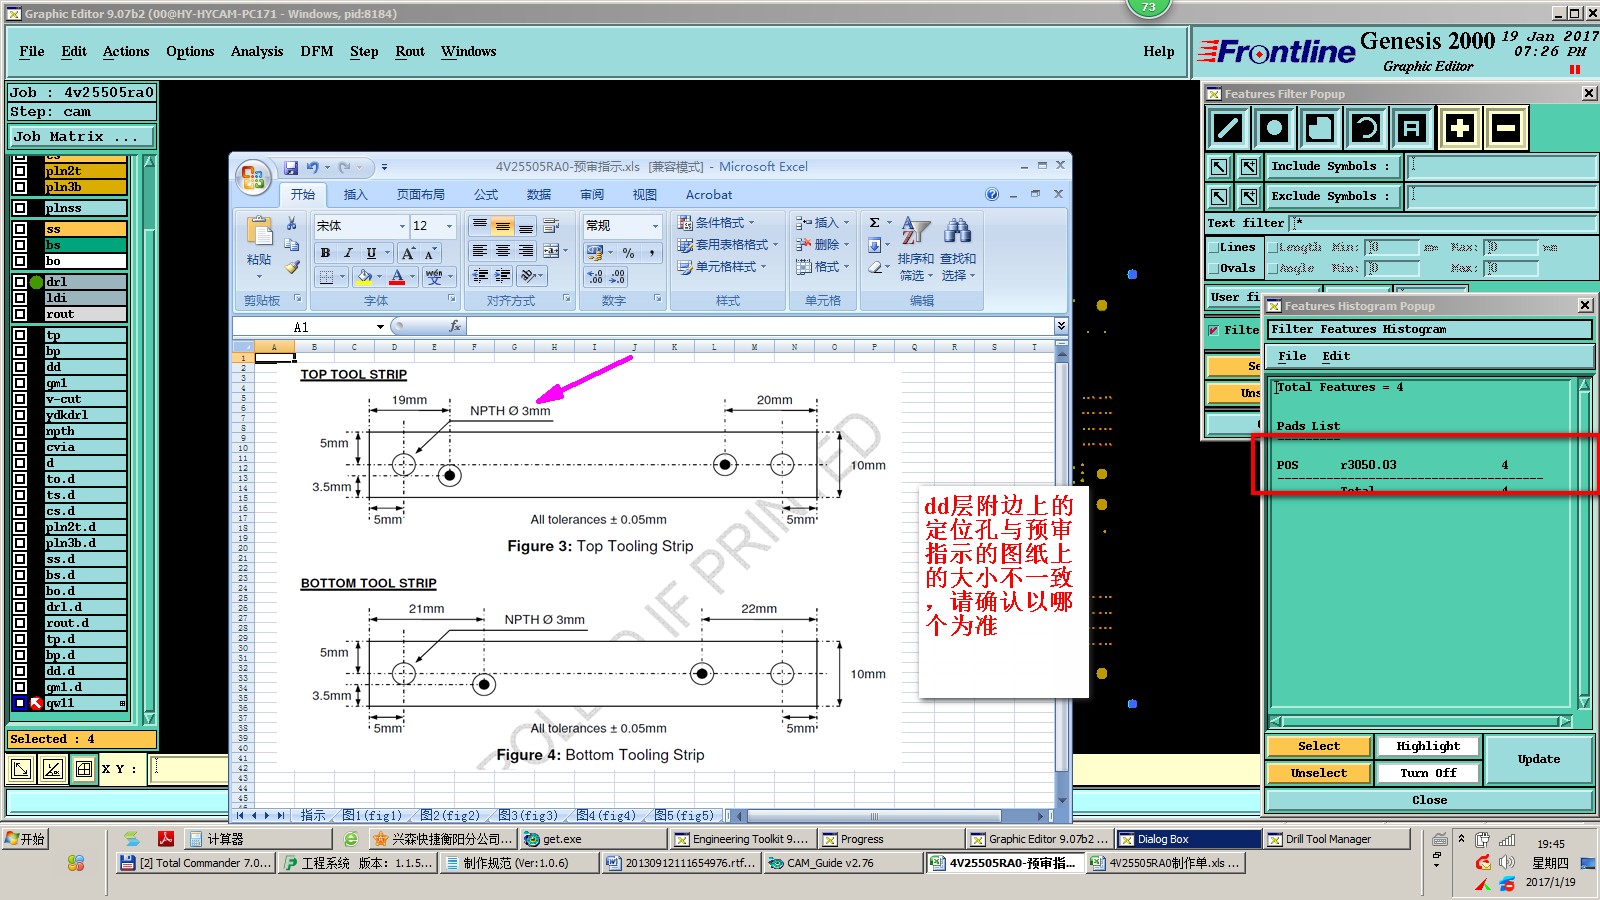Click the grid snap icon near X Y
This screenshot has width=1600, height=900.
coord(84,769)
